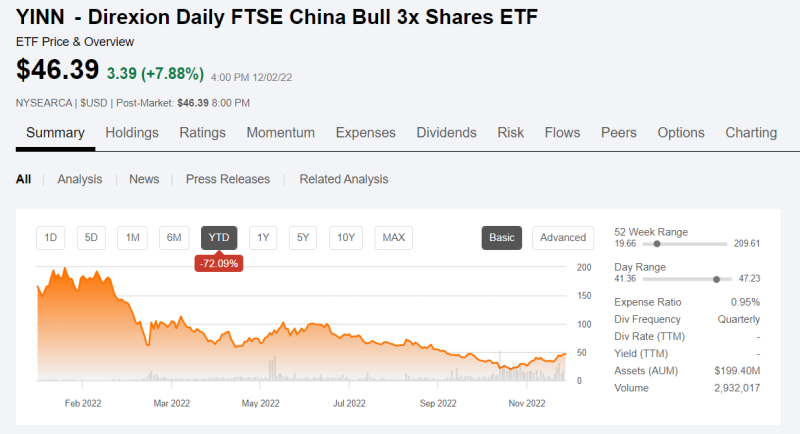Switch to Advanced chart mode

click(x=563, y=237)
